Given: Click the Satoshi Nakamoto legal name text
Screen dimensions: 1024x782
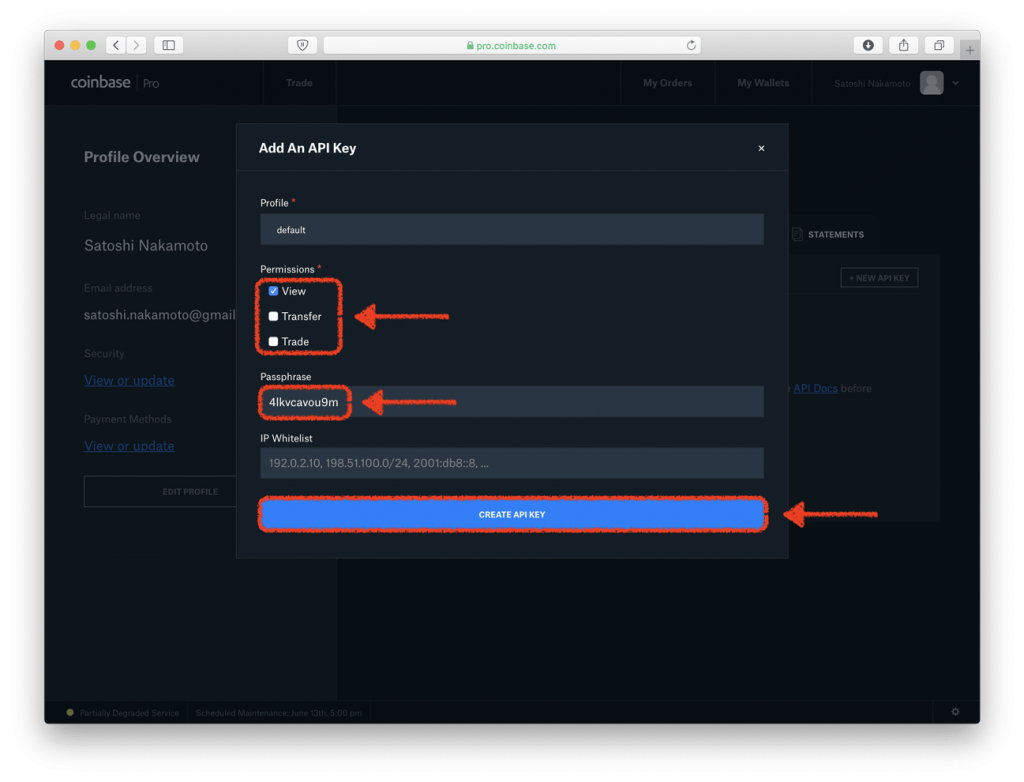Looking at the screenshot, I should (146, 246).
